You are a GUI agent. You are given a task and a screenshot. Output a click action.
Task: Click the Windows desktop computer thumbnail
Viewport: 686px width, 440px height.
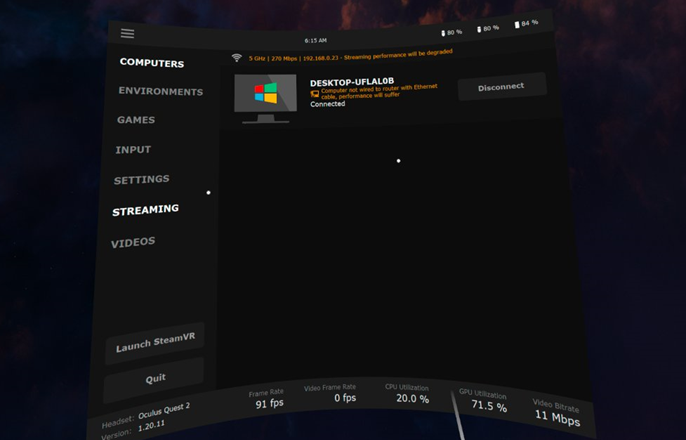[x=266, y=99]
